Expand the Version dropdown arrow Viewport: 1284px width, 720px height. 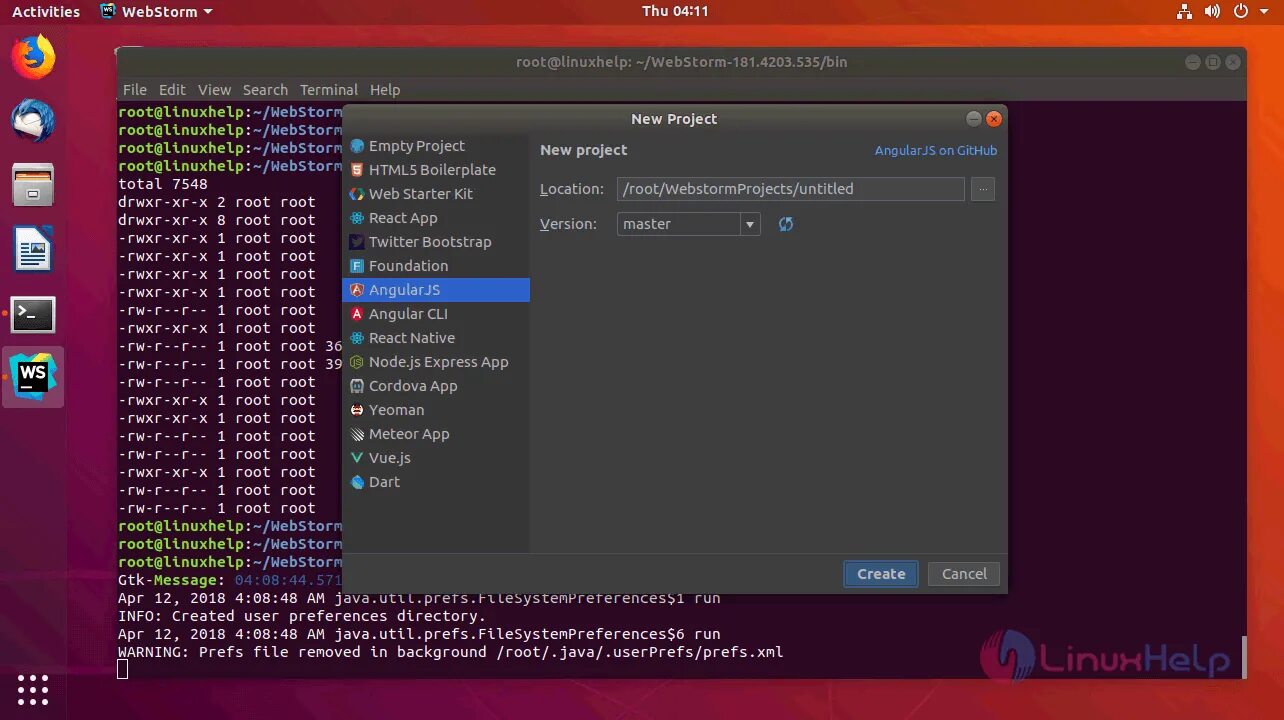point(750,224)
